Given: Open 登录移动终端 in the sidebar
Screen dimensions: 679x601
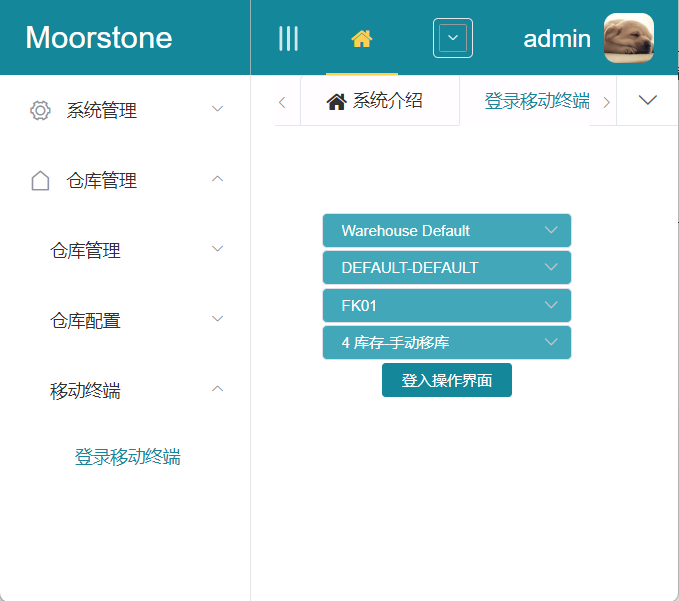Looking at the screenshot, I should tap(127, 457).
